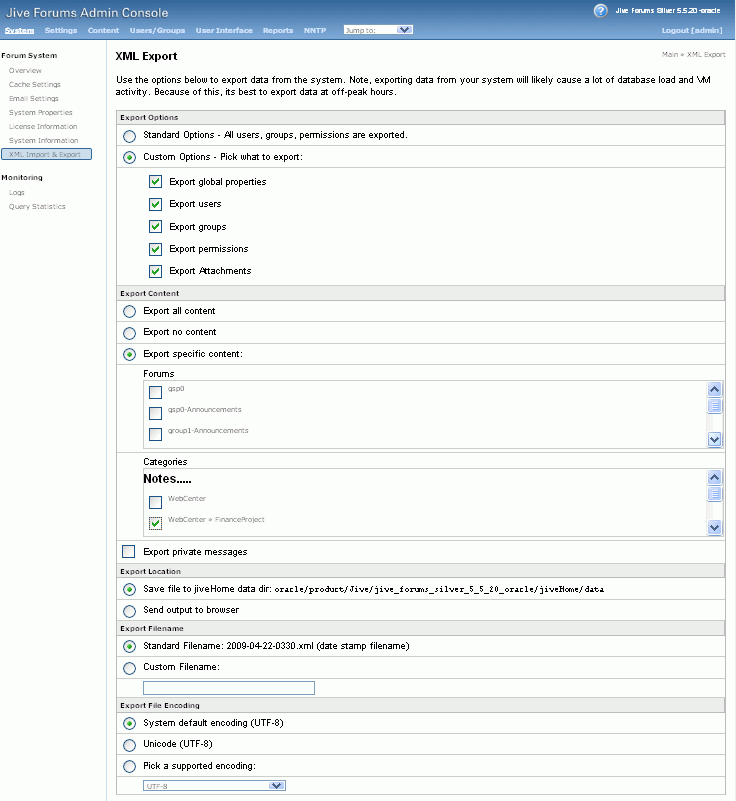Enable Export private messages
Image resolution: width=736 pixels, height=801 pixels.
(128, 551)
